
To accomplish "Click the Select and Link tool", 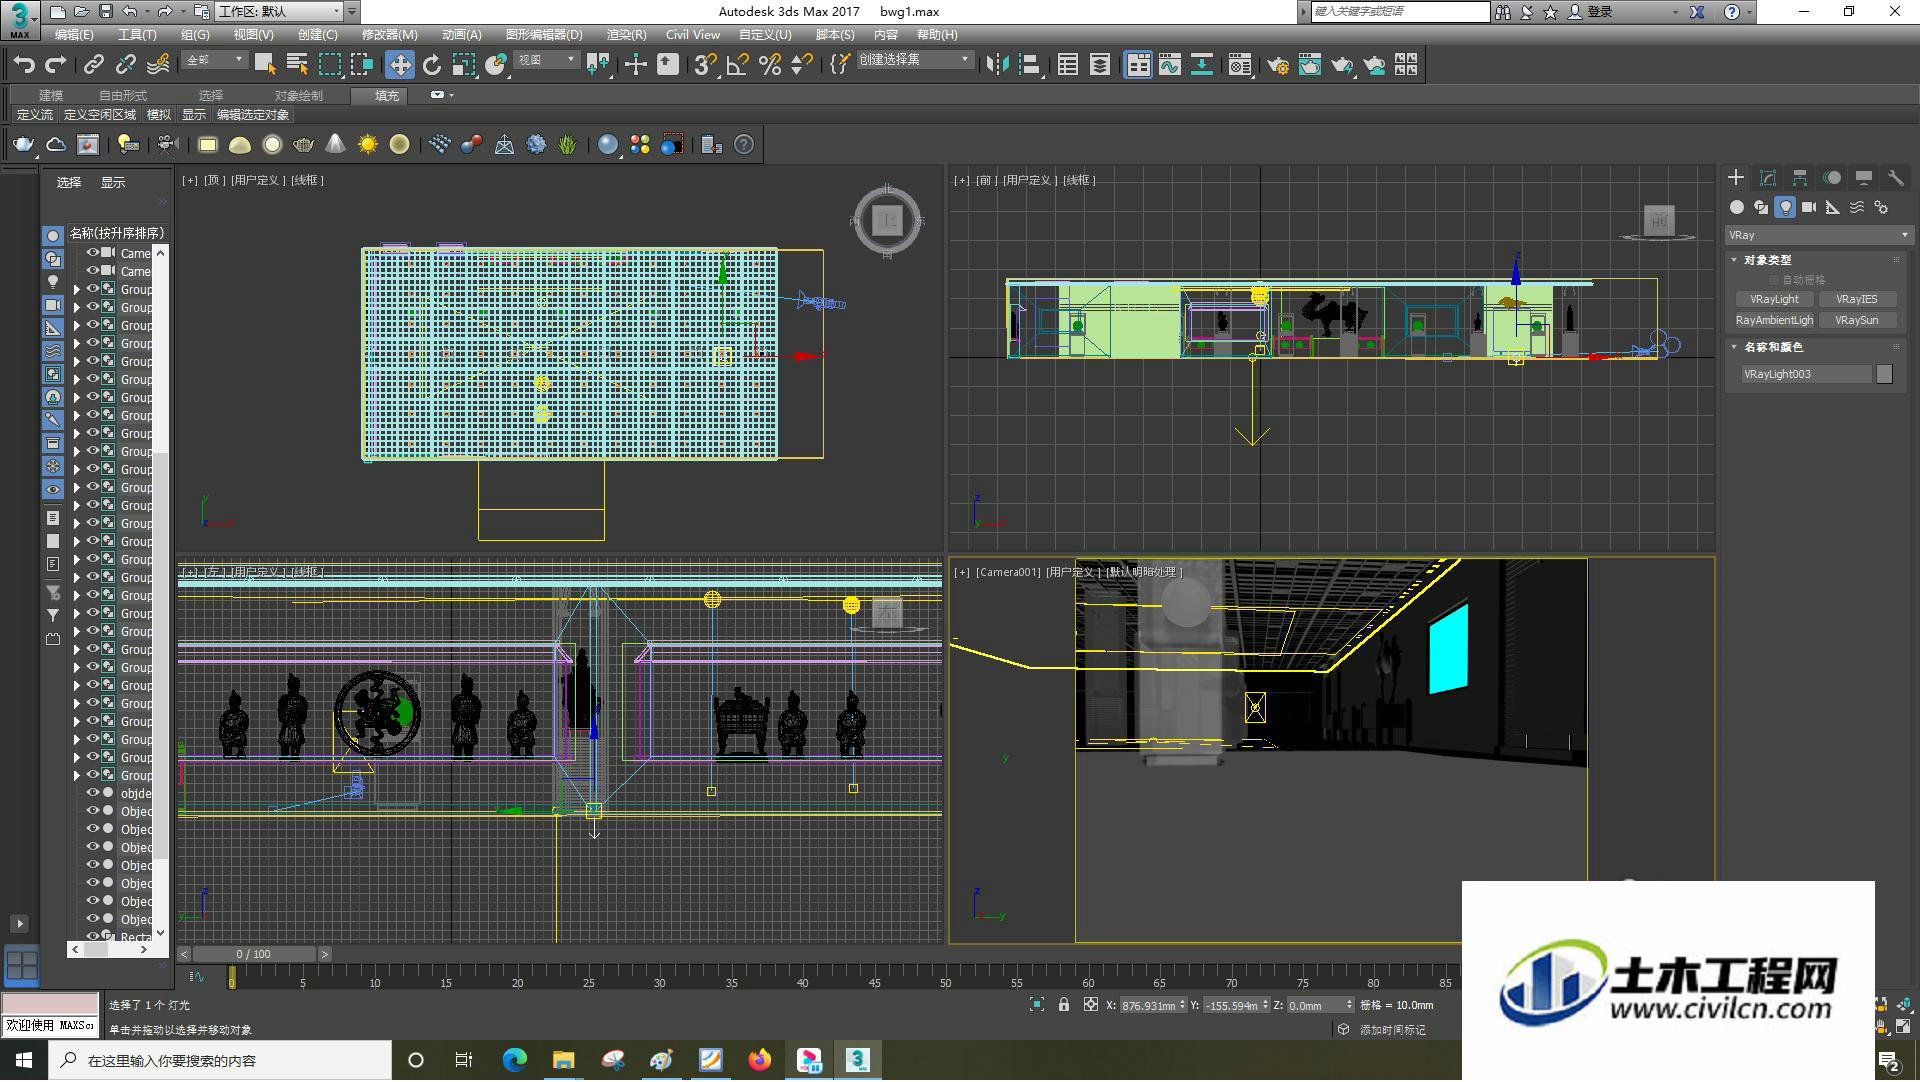I will click(x=94, y=65).
